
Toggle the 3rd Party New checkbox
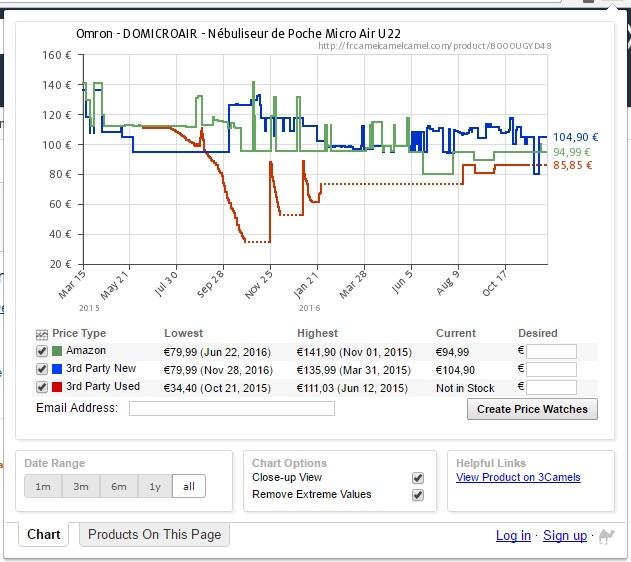pyautogui.click(x=42, y=370)
